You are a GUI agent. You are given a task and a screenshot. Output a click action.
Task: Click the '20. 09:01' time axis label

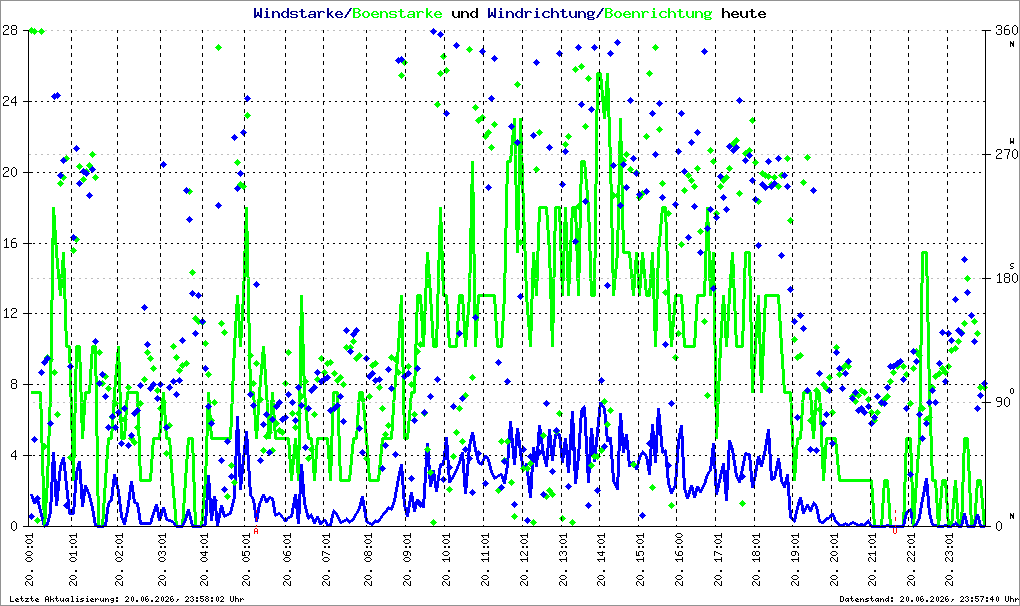407,560
